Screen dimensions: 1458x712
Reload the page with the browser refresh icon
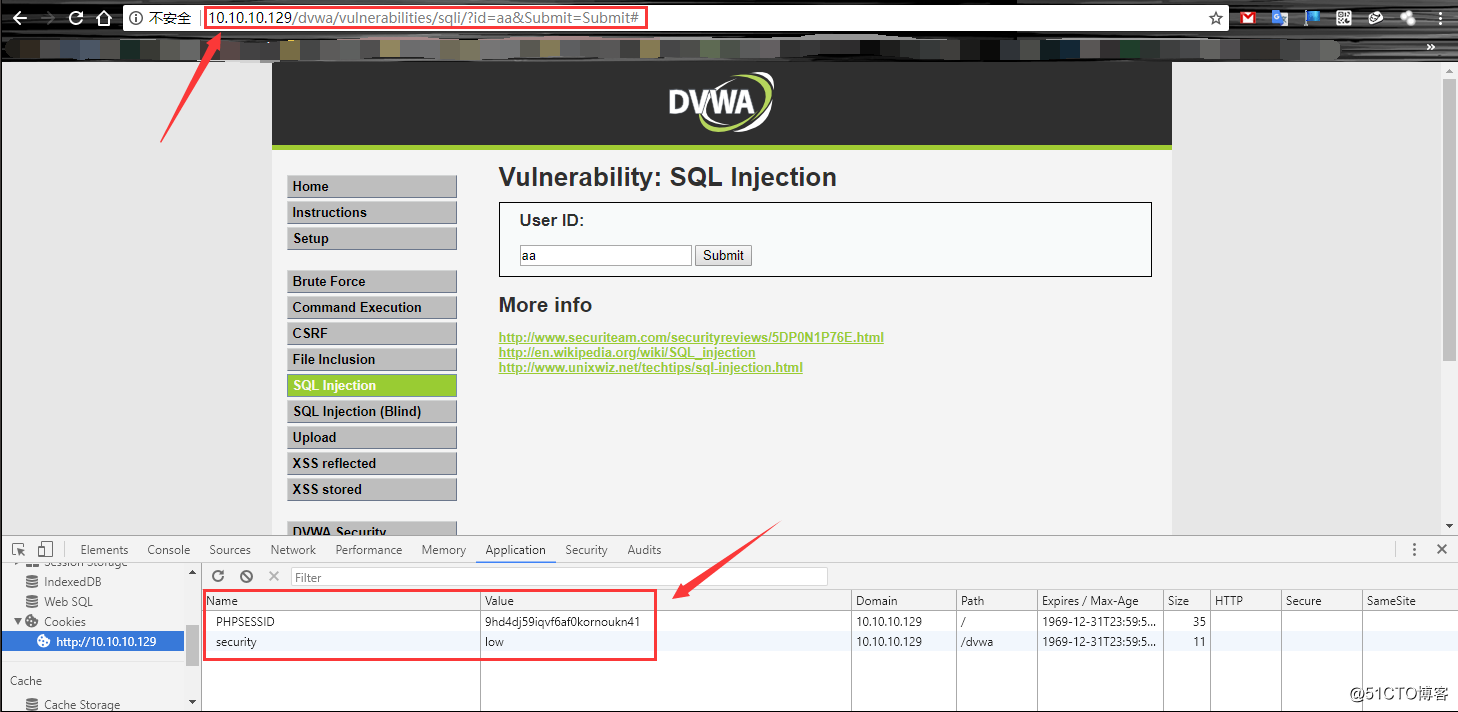coord(76,18)
